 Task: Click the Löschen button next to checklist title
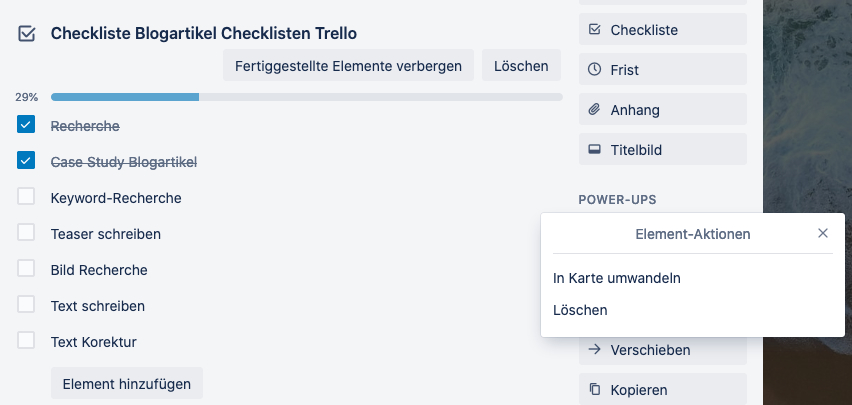[x=521, y=66]
